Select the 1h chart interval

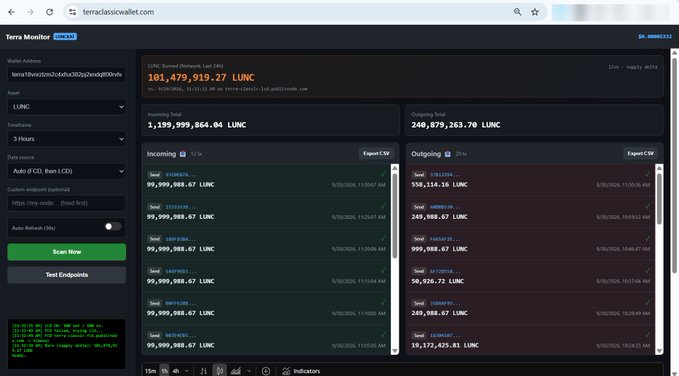[x=164, y=371]
